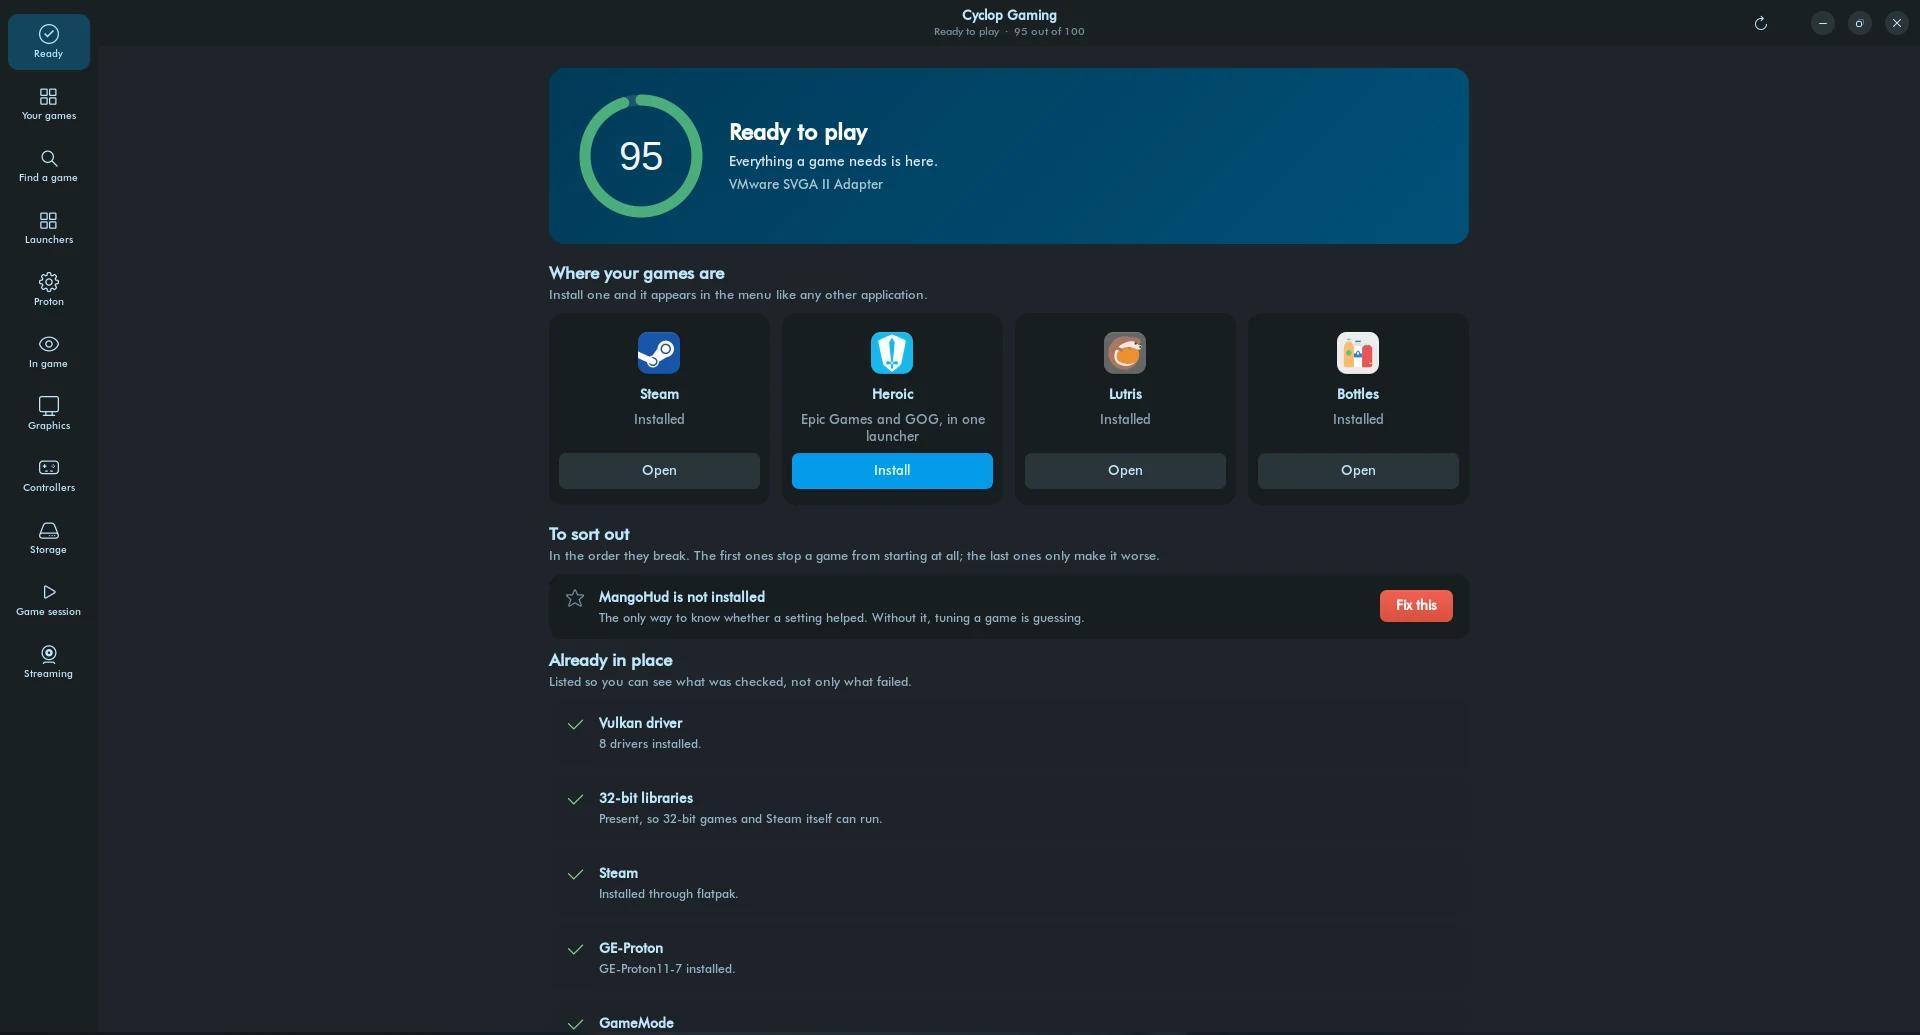This screenshot has height=1035, width=1920.
Task: Open Lutris with its Open button
Action: [1125, 471]
